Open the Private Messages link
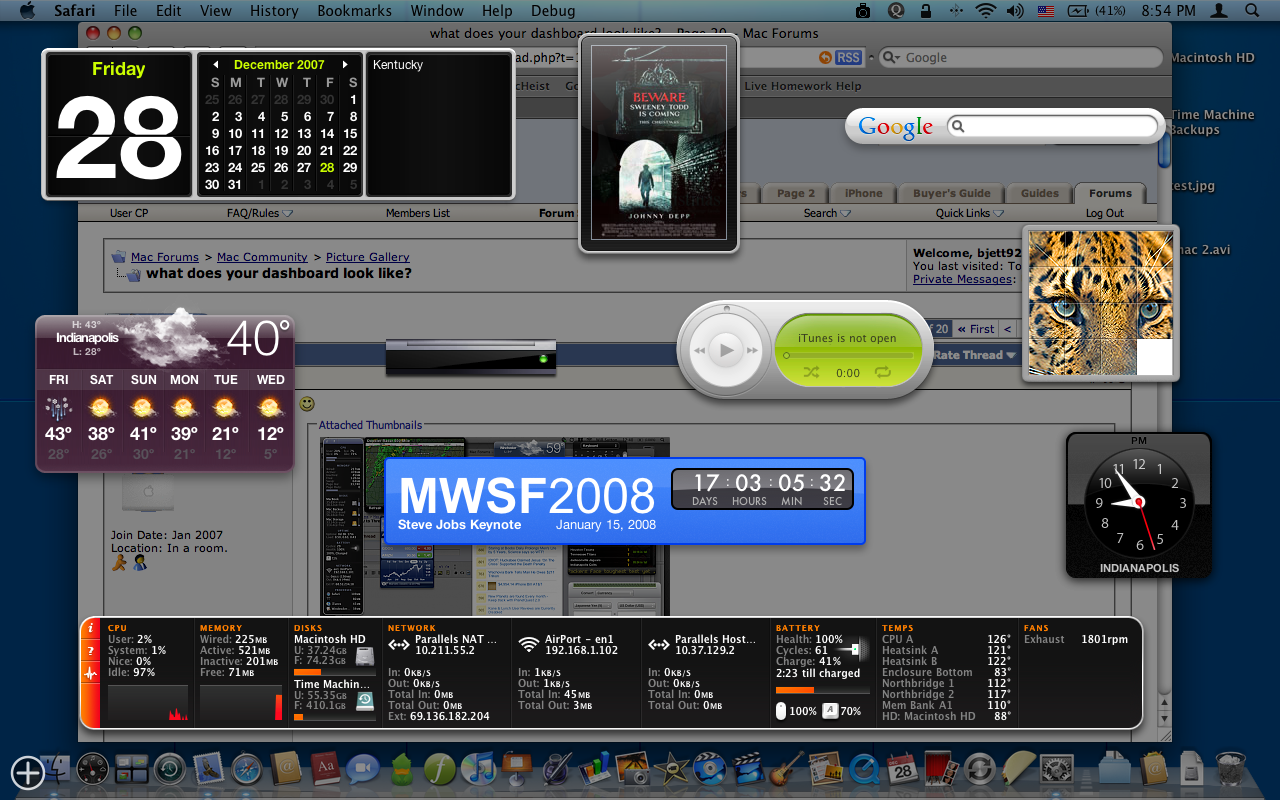1280x800 pixels. tap(963, 279)
